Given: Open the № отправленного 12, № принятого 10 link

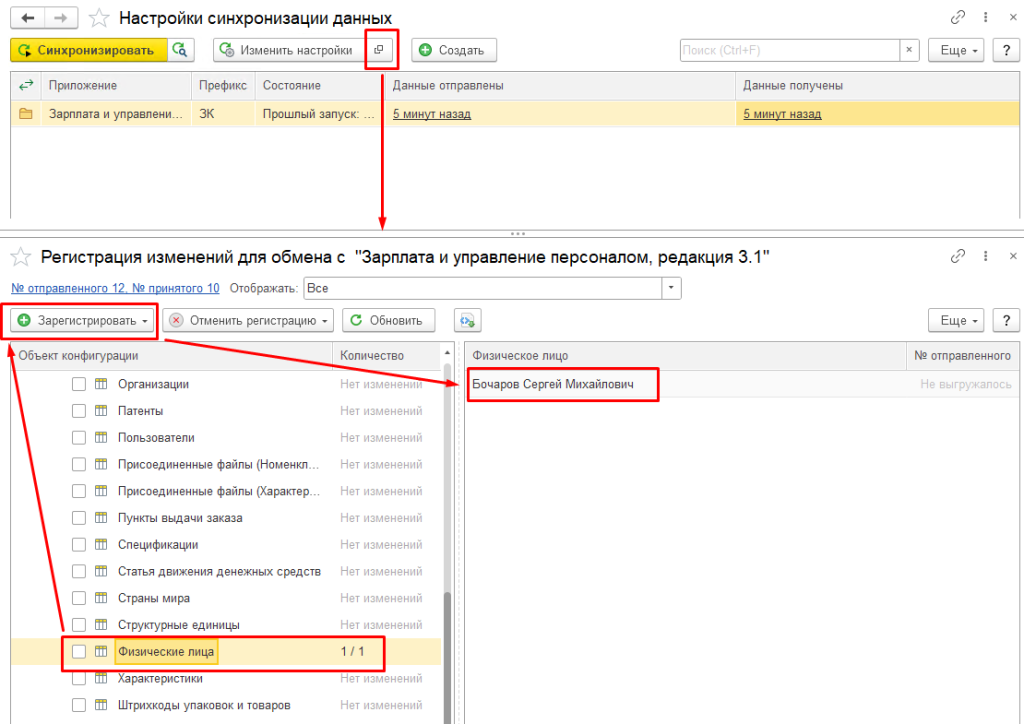Looking at the screenshot, I should click(115, 288).
